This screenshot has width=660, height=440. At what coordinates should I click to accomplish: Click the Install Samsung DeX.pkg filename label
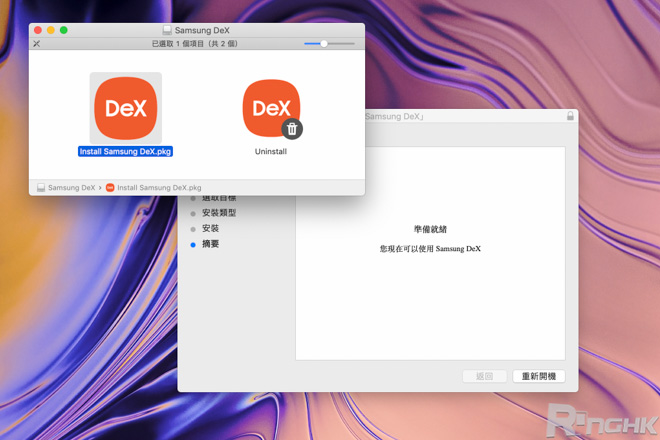pos(125,152)
